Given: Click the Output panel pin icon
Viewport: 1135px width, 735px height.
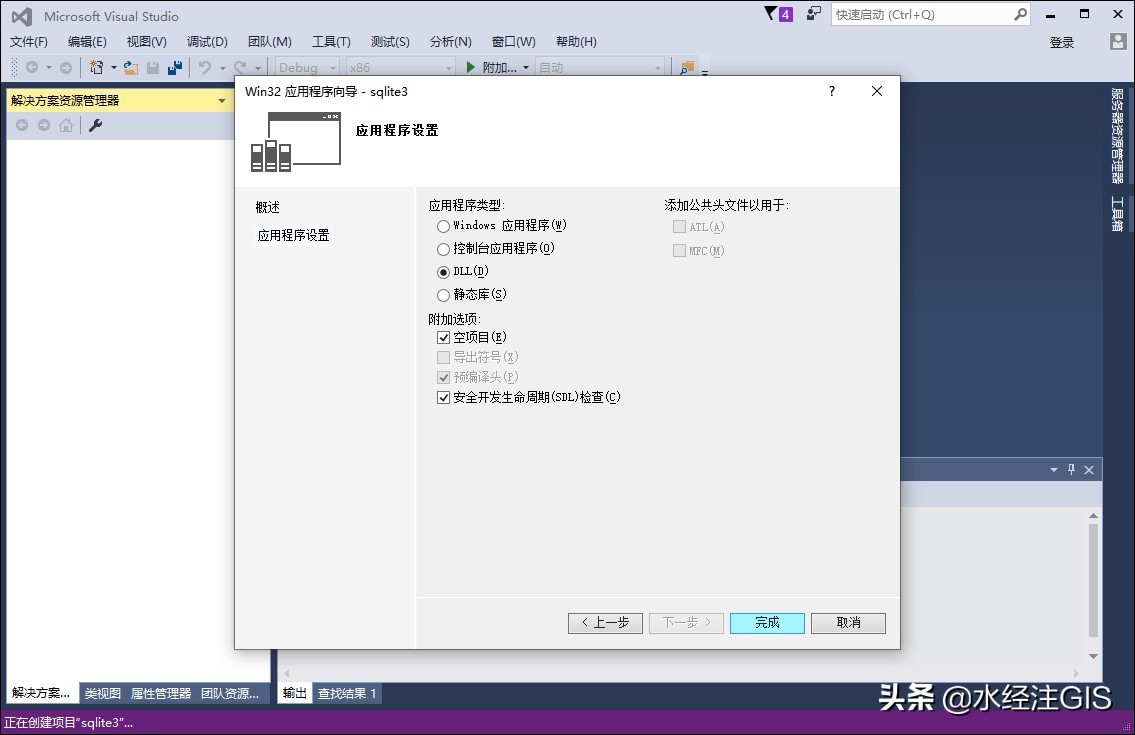Looking at the screenshot, I should point(1071,469).
